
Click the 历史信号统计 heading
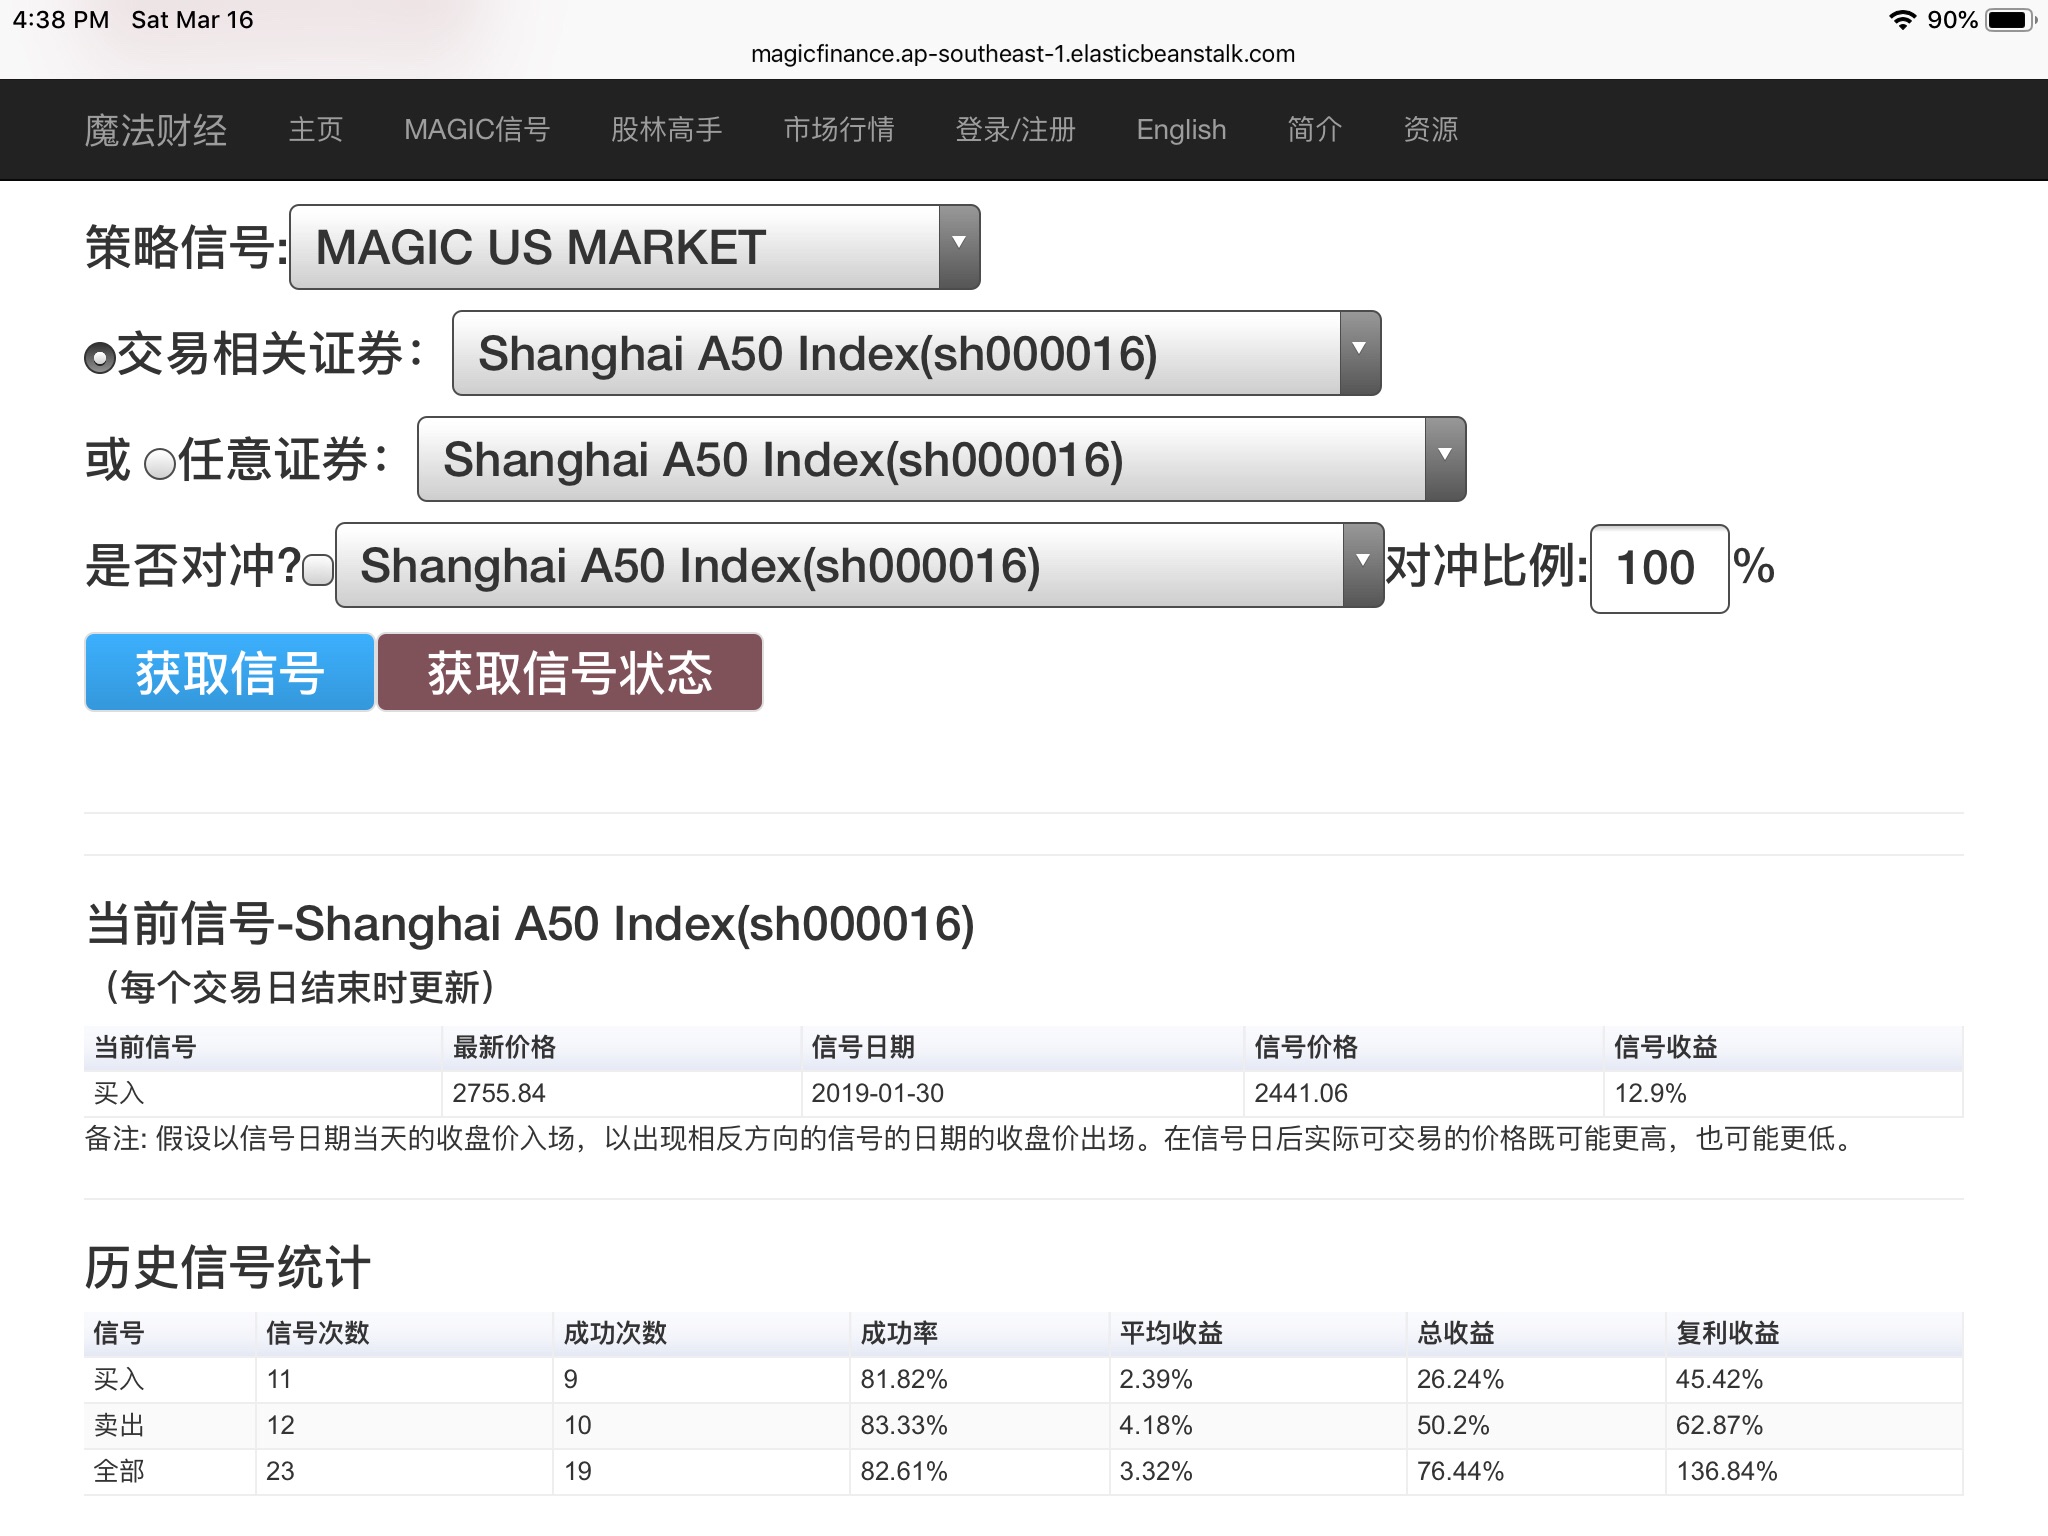pos(228,1268)
